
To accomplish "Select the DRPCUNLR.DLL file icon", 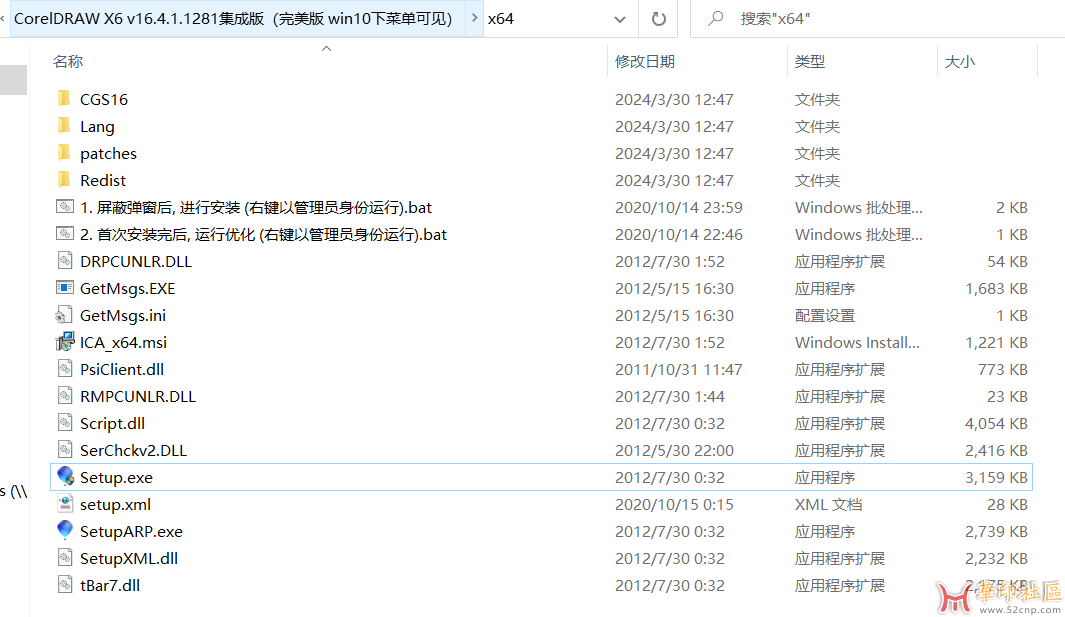I will coord(65,261).
